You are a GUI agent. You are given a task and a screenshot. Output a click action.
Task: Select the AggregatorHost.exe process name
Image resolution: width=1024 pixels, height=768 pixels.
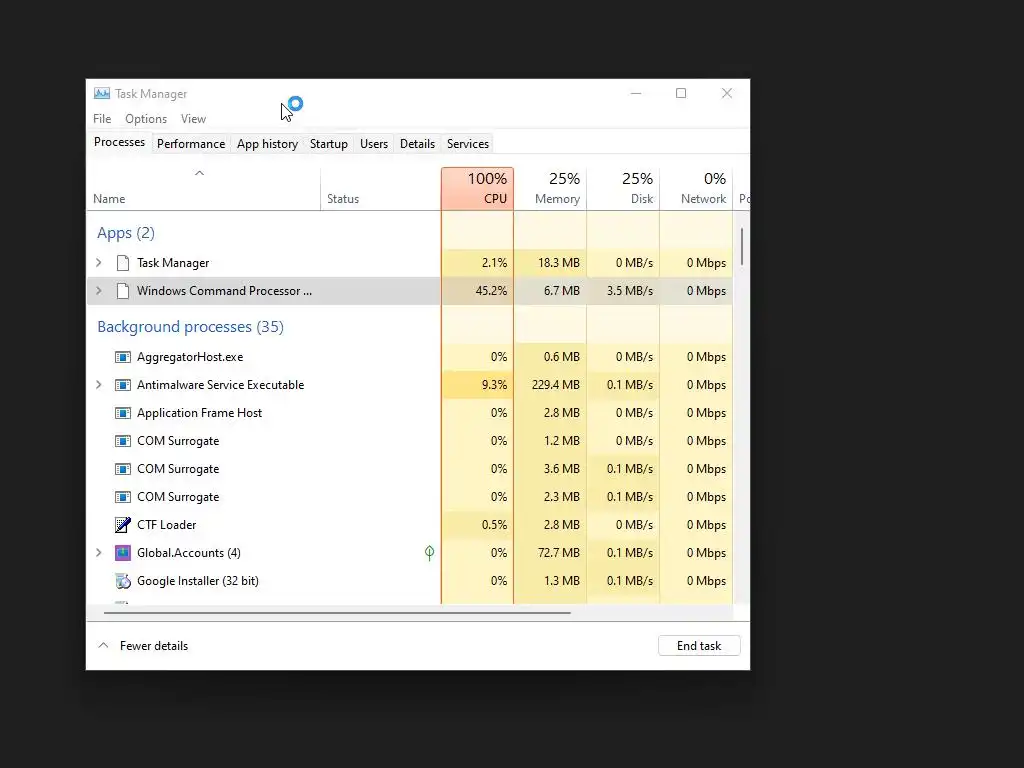[190, 357]
